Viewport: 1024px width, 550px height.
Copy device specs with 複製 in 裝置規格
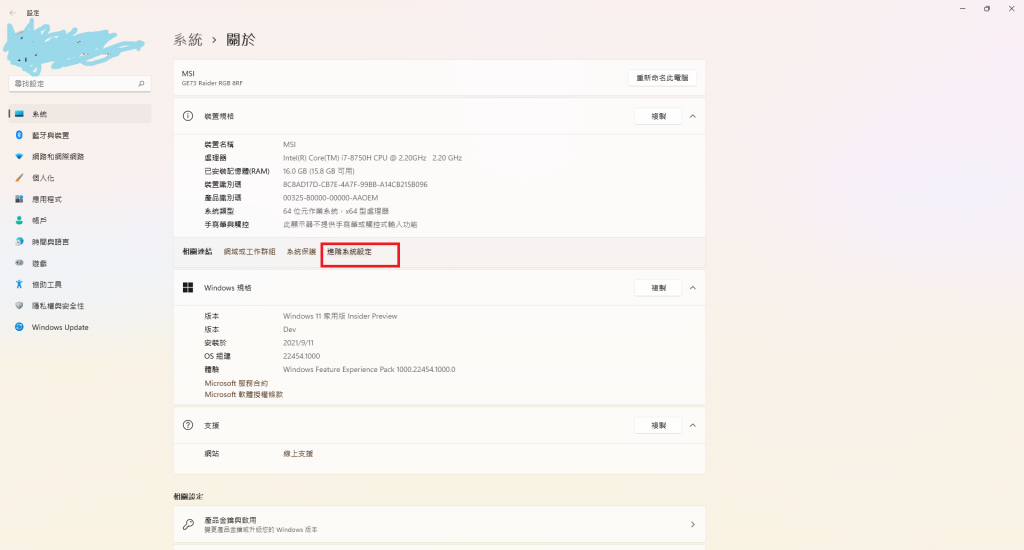pos(658,116)
